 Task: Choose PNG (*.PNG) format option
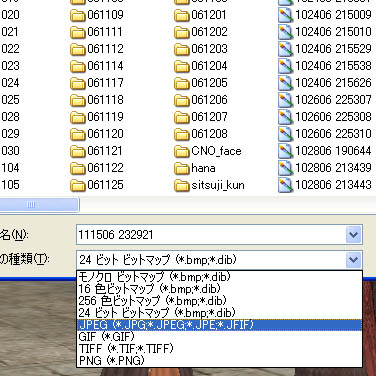click(219, 361)
